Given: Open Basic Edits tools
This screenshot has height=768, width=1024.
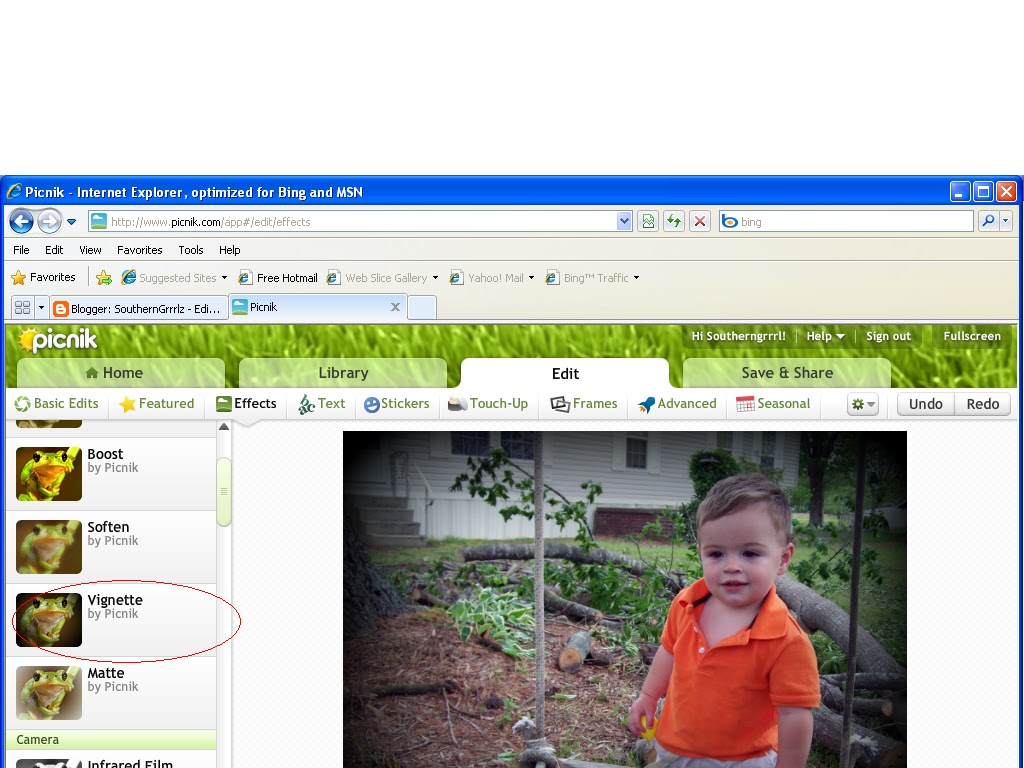Looking at the screenshot, I should (57, 404).
